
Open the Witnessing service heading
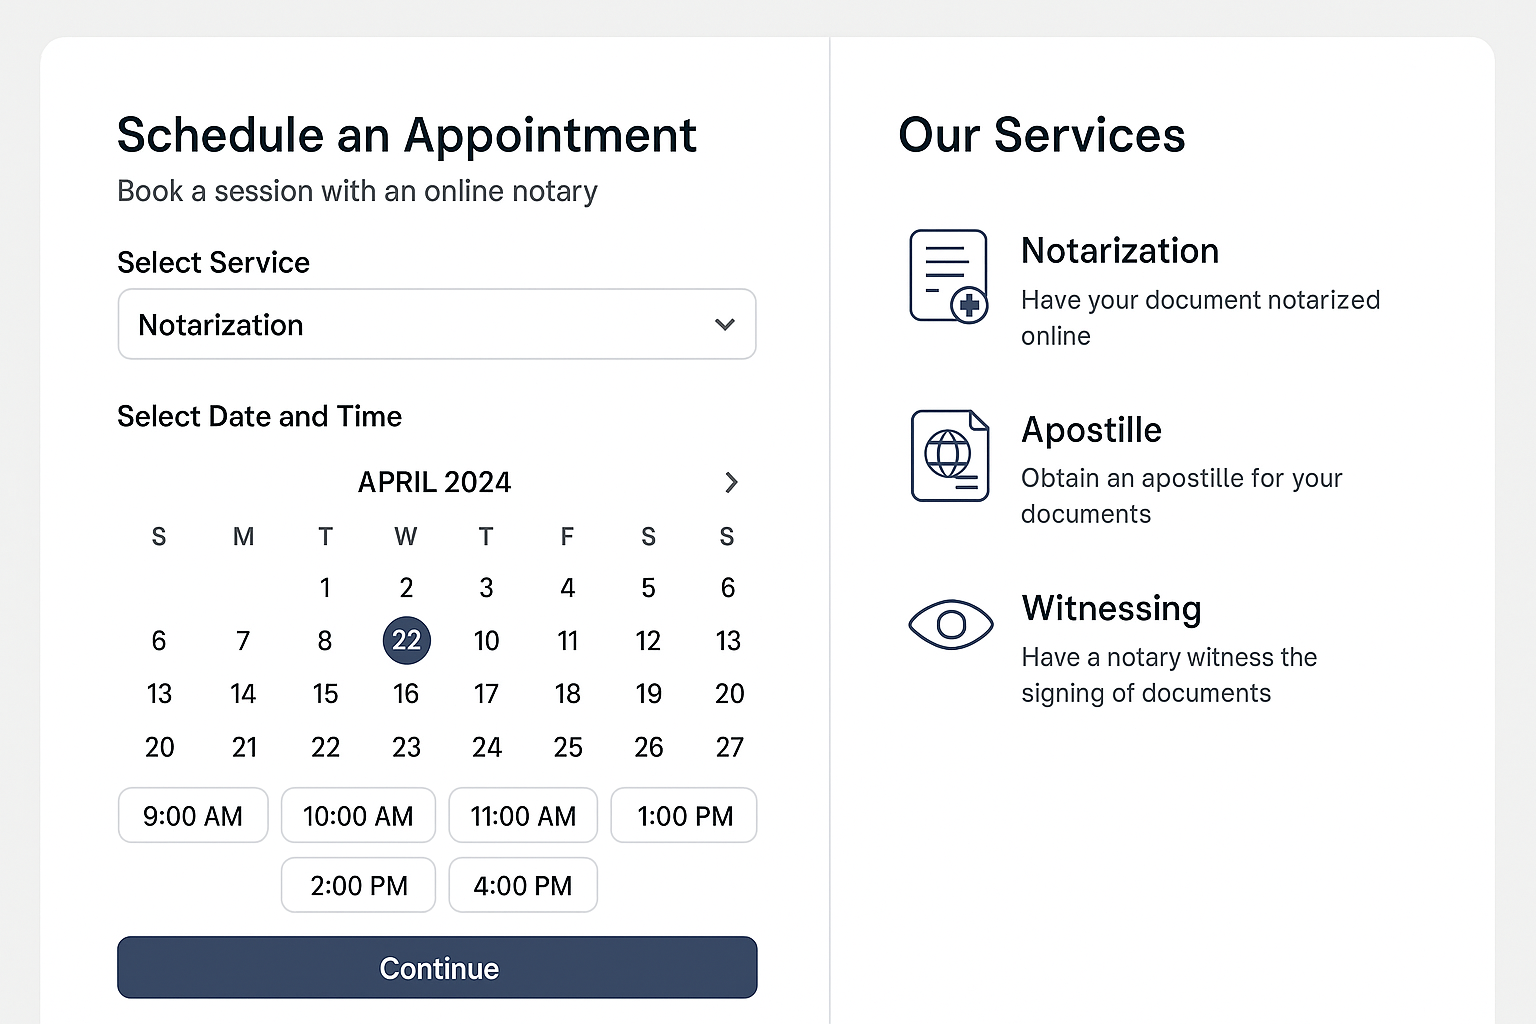(x=1111, y=608)
